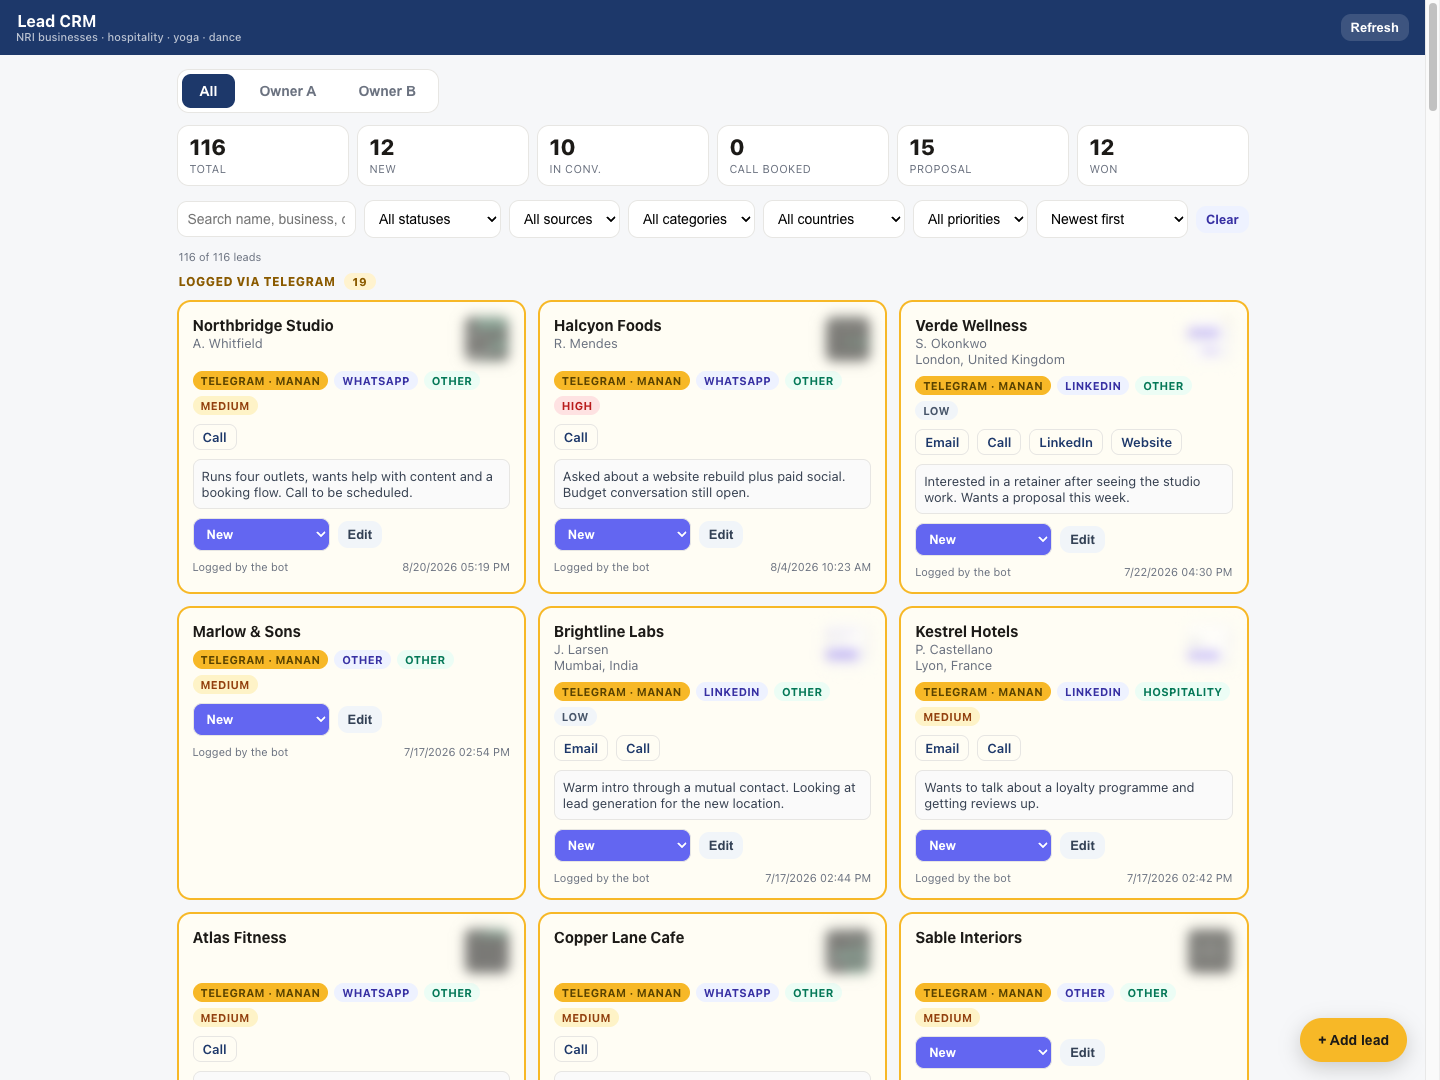1440x1080 pixels.
Task: Edit the Brightline Labs lead
Action: (721, 846)
